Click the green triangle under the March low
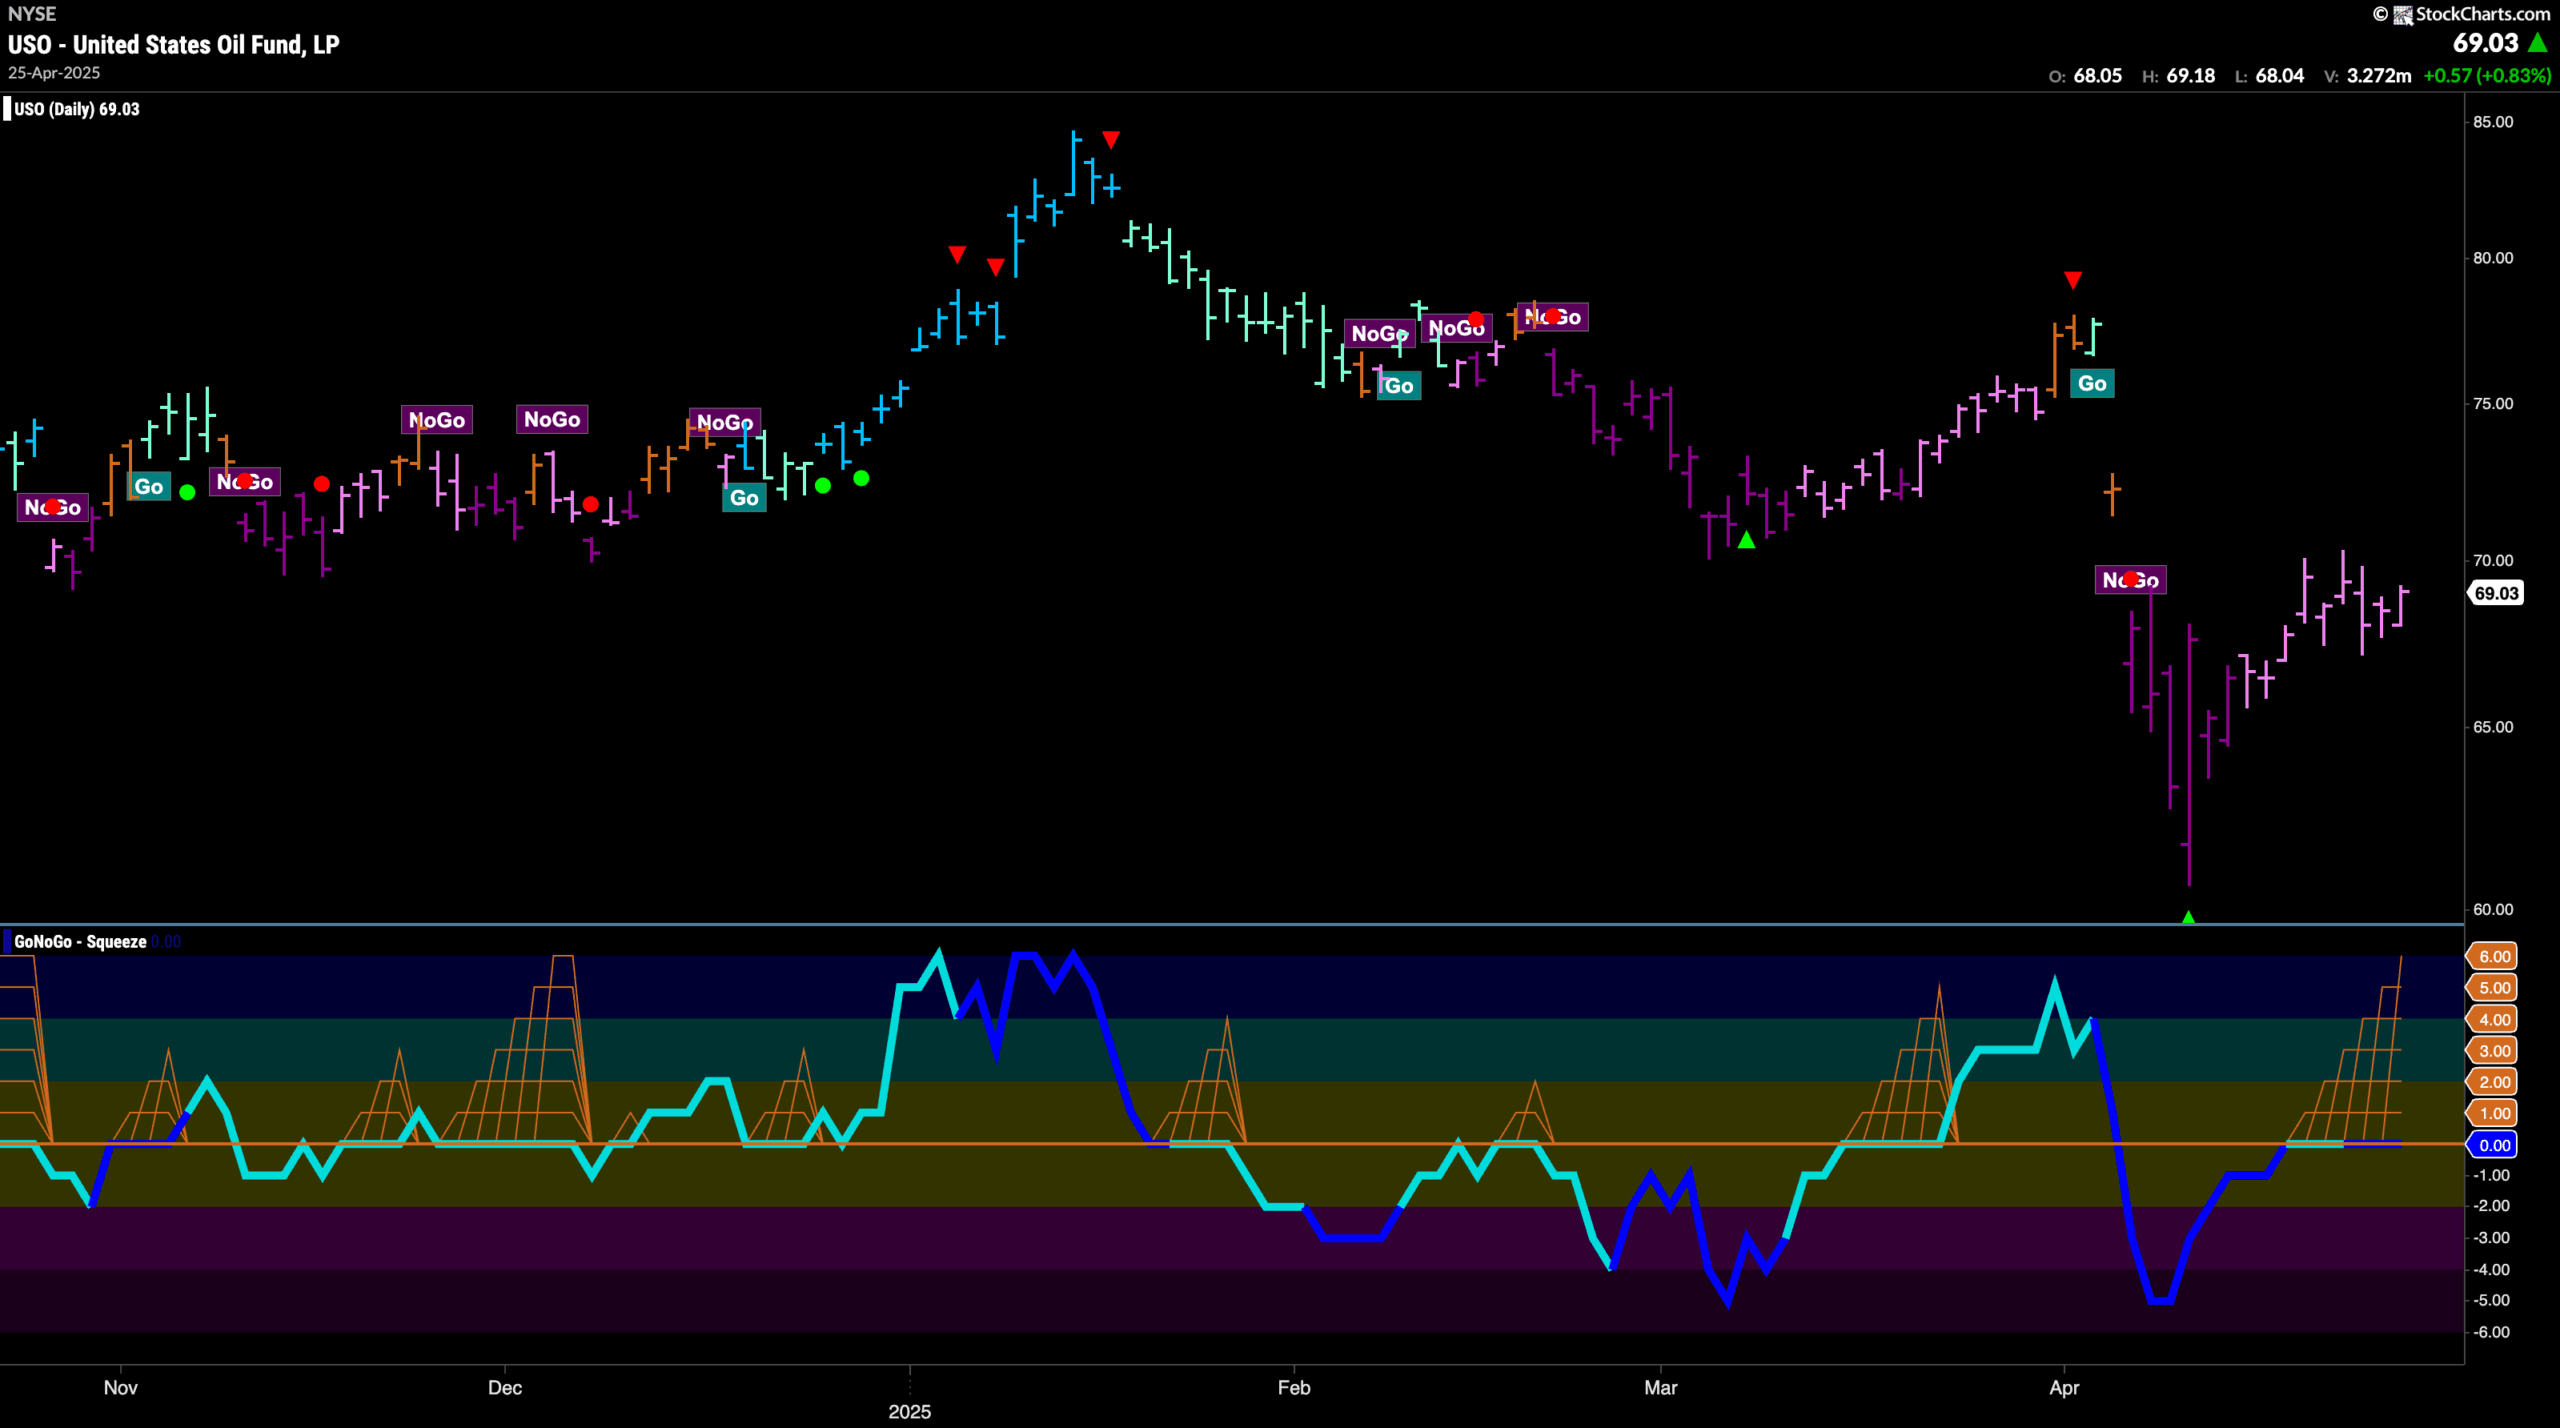This screenshot has height=1428, width=2560. pyautogui.click(x=1746, y=540)
